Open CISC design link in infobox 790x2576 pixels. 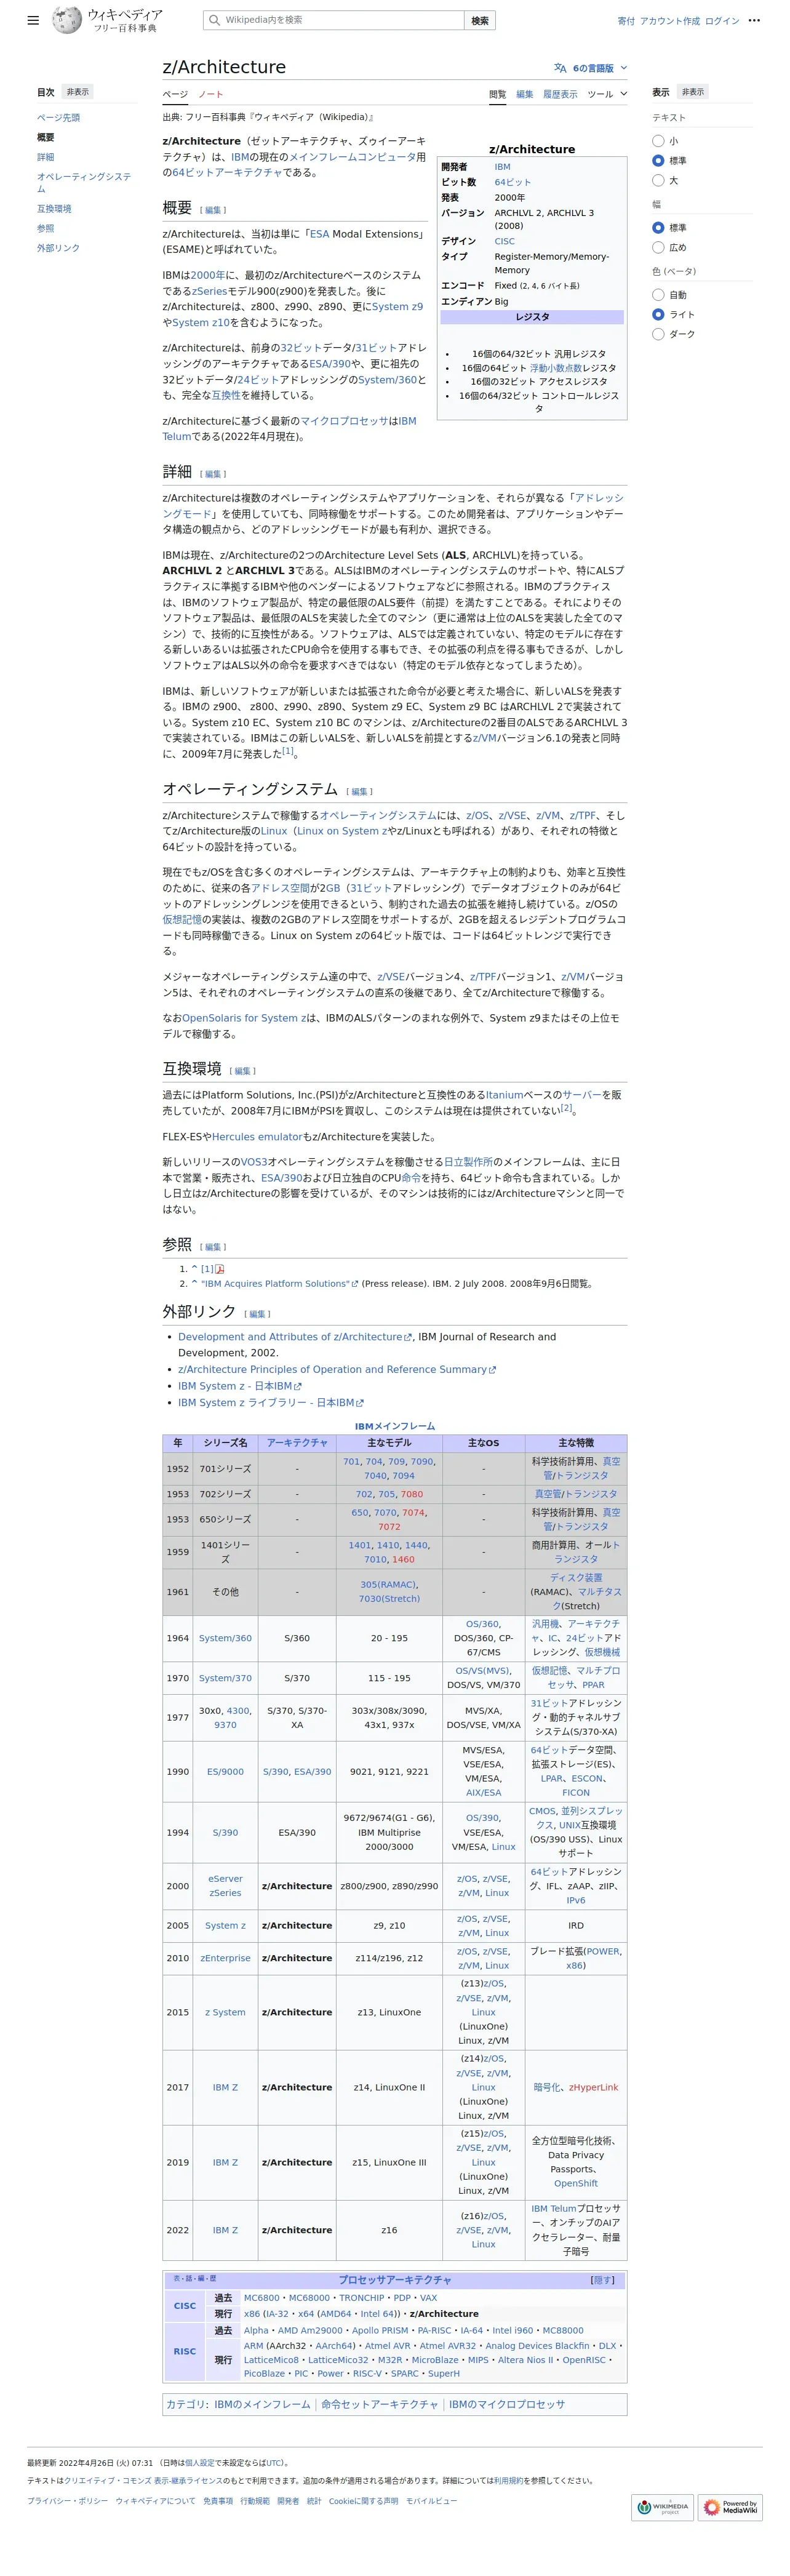tap(505, 241)
